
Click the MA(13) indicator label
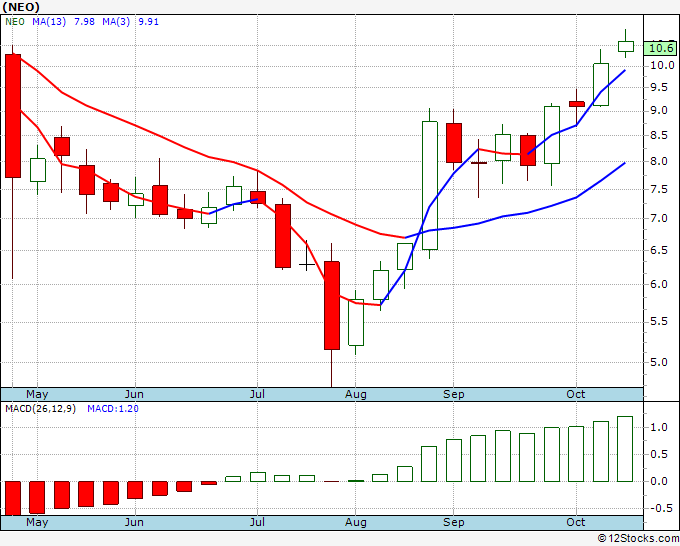click(49, 22)
